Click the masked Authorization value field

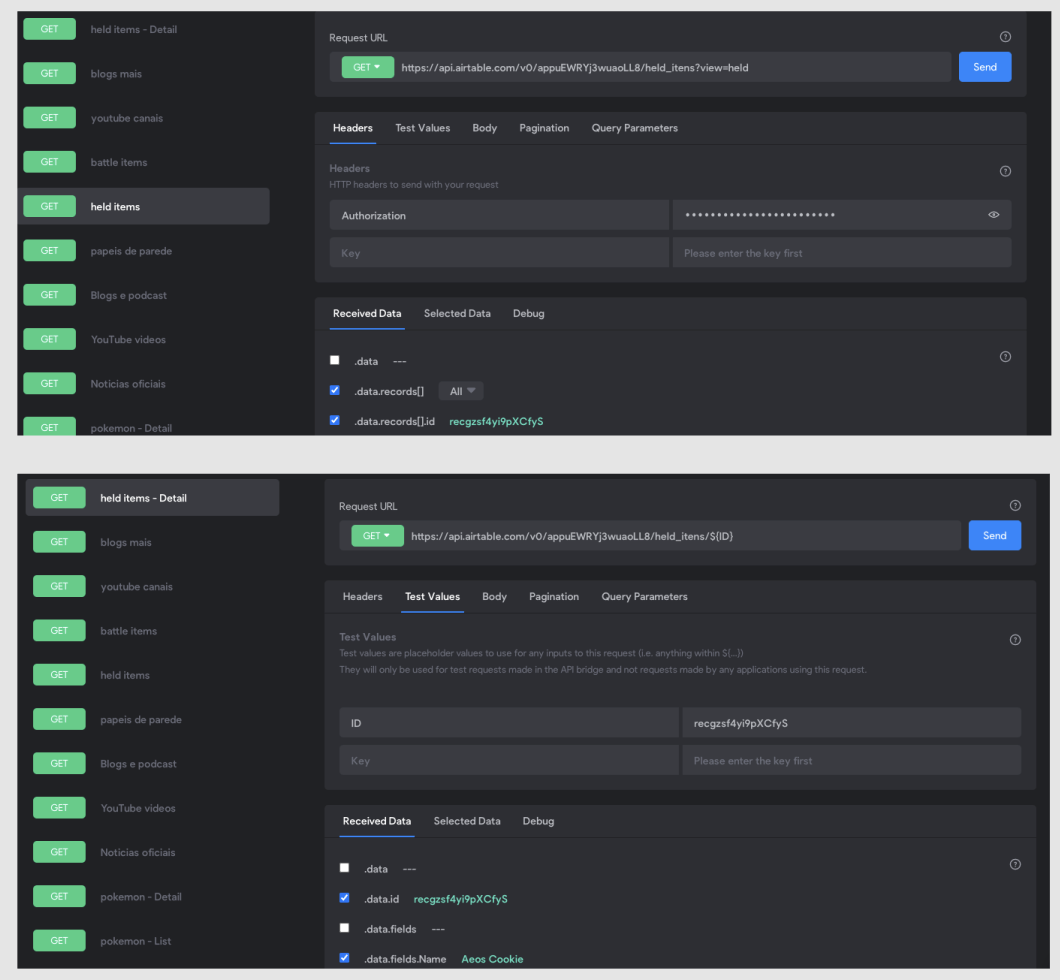tap(842, 215)
